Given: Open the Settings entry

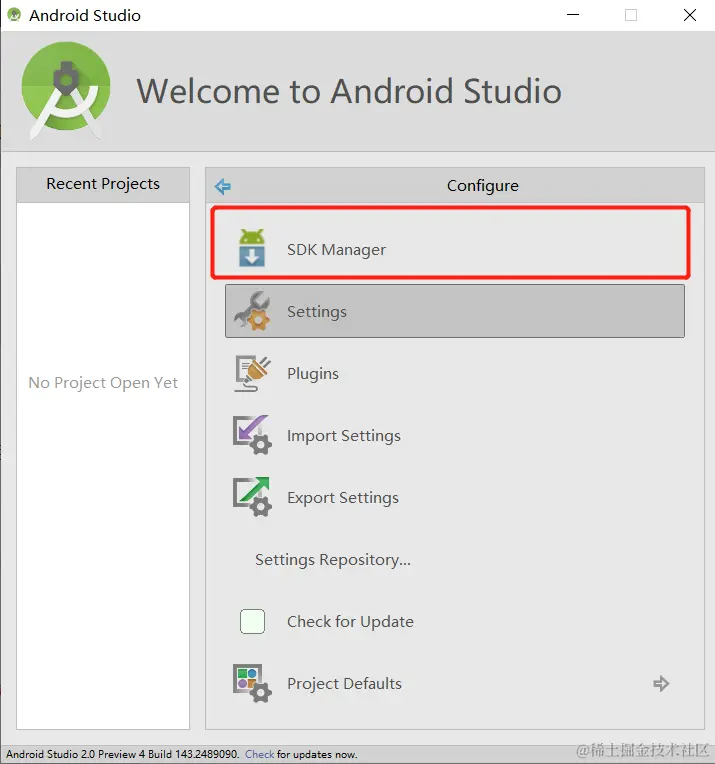Looking at the screenshot, I should point(455,311).
